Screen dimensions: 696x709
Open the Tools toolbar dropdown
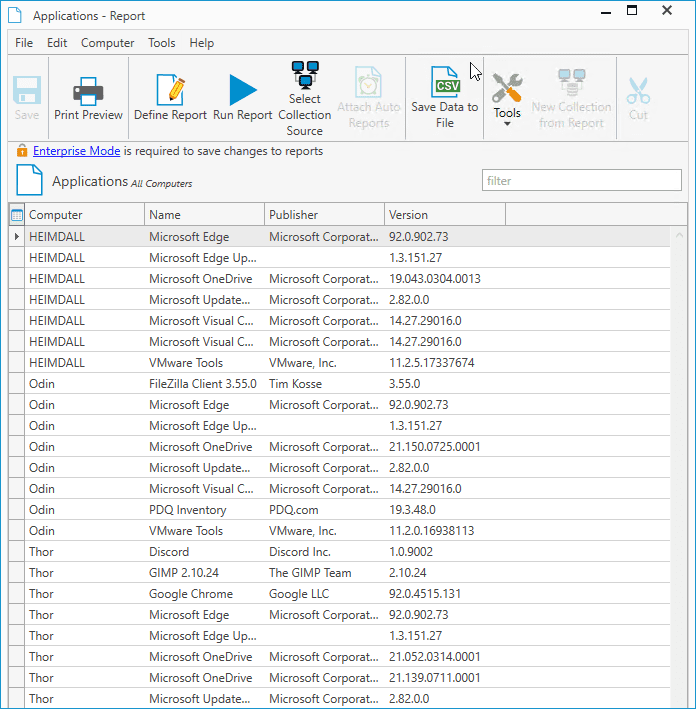click(x=507, y=99)
